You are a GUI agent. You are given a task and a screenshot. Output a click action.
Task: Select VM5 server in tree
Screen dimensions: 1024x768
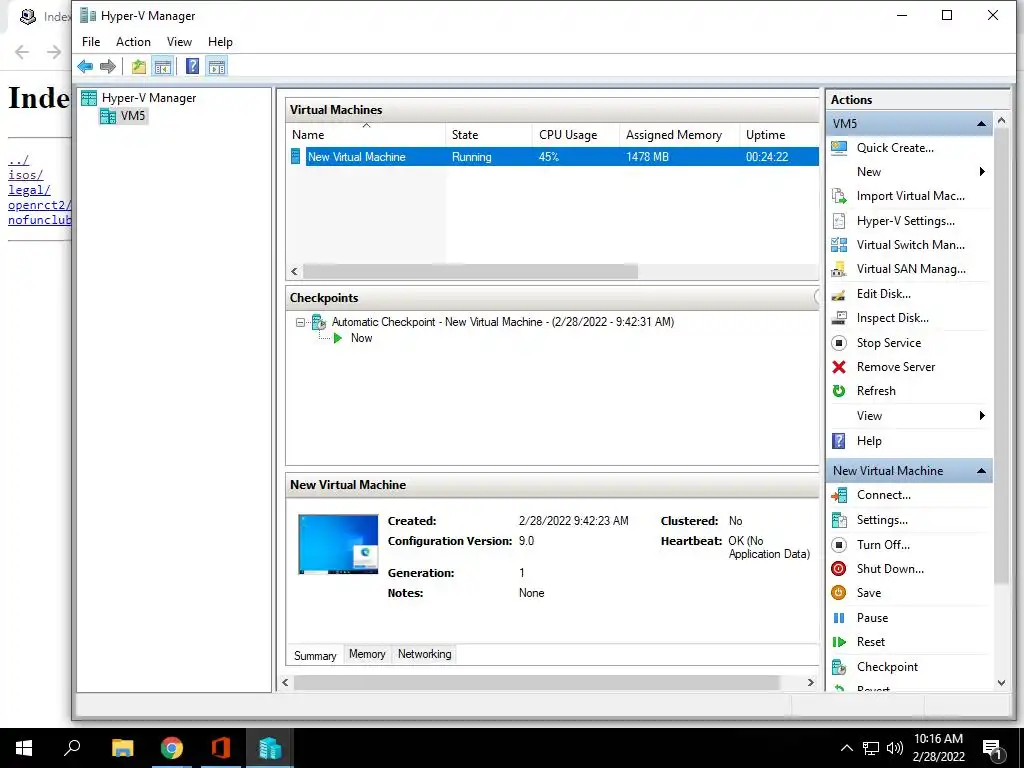(133, 116)
